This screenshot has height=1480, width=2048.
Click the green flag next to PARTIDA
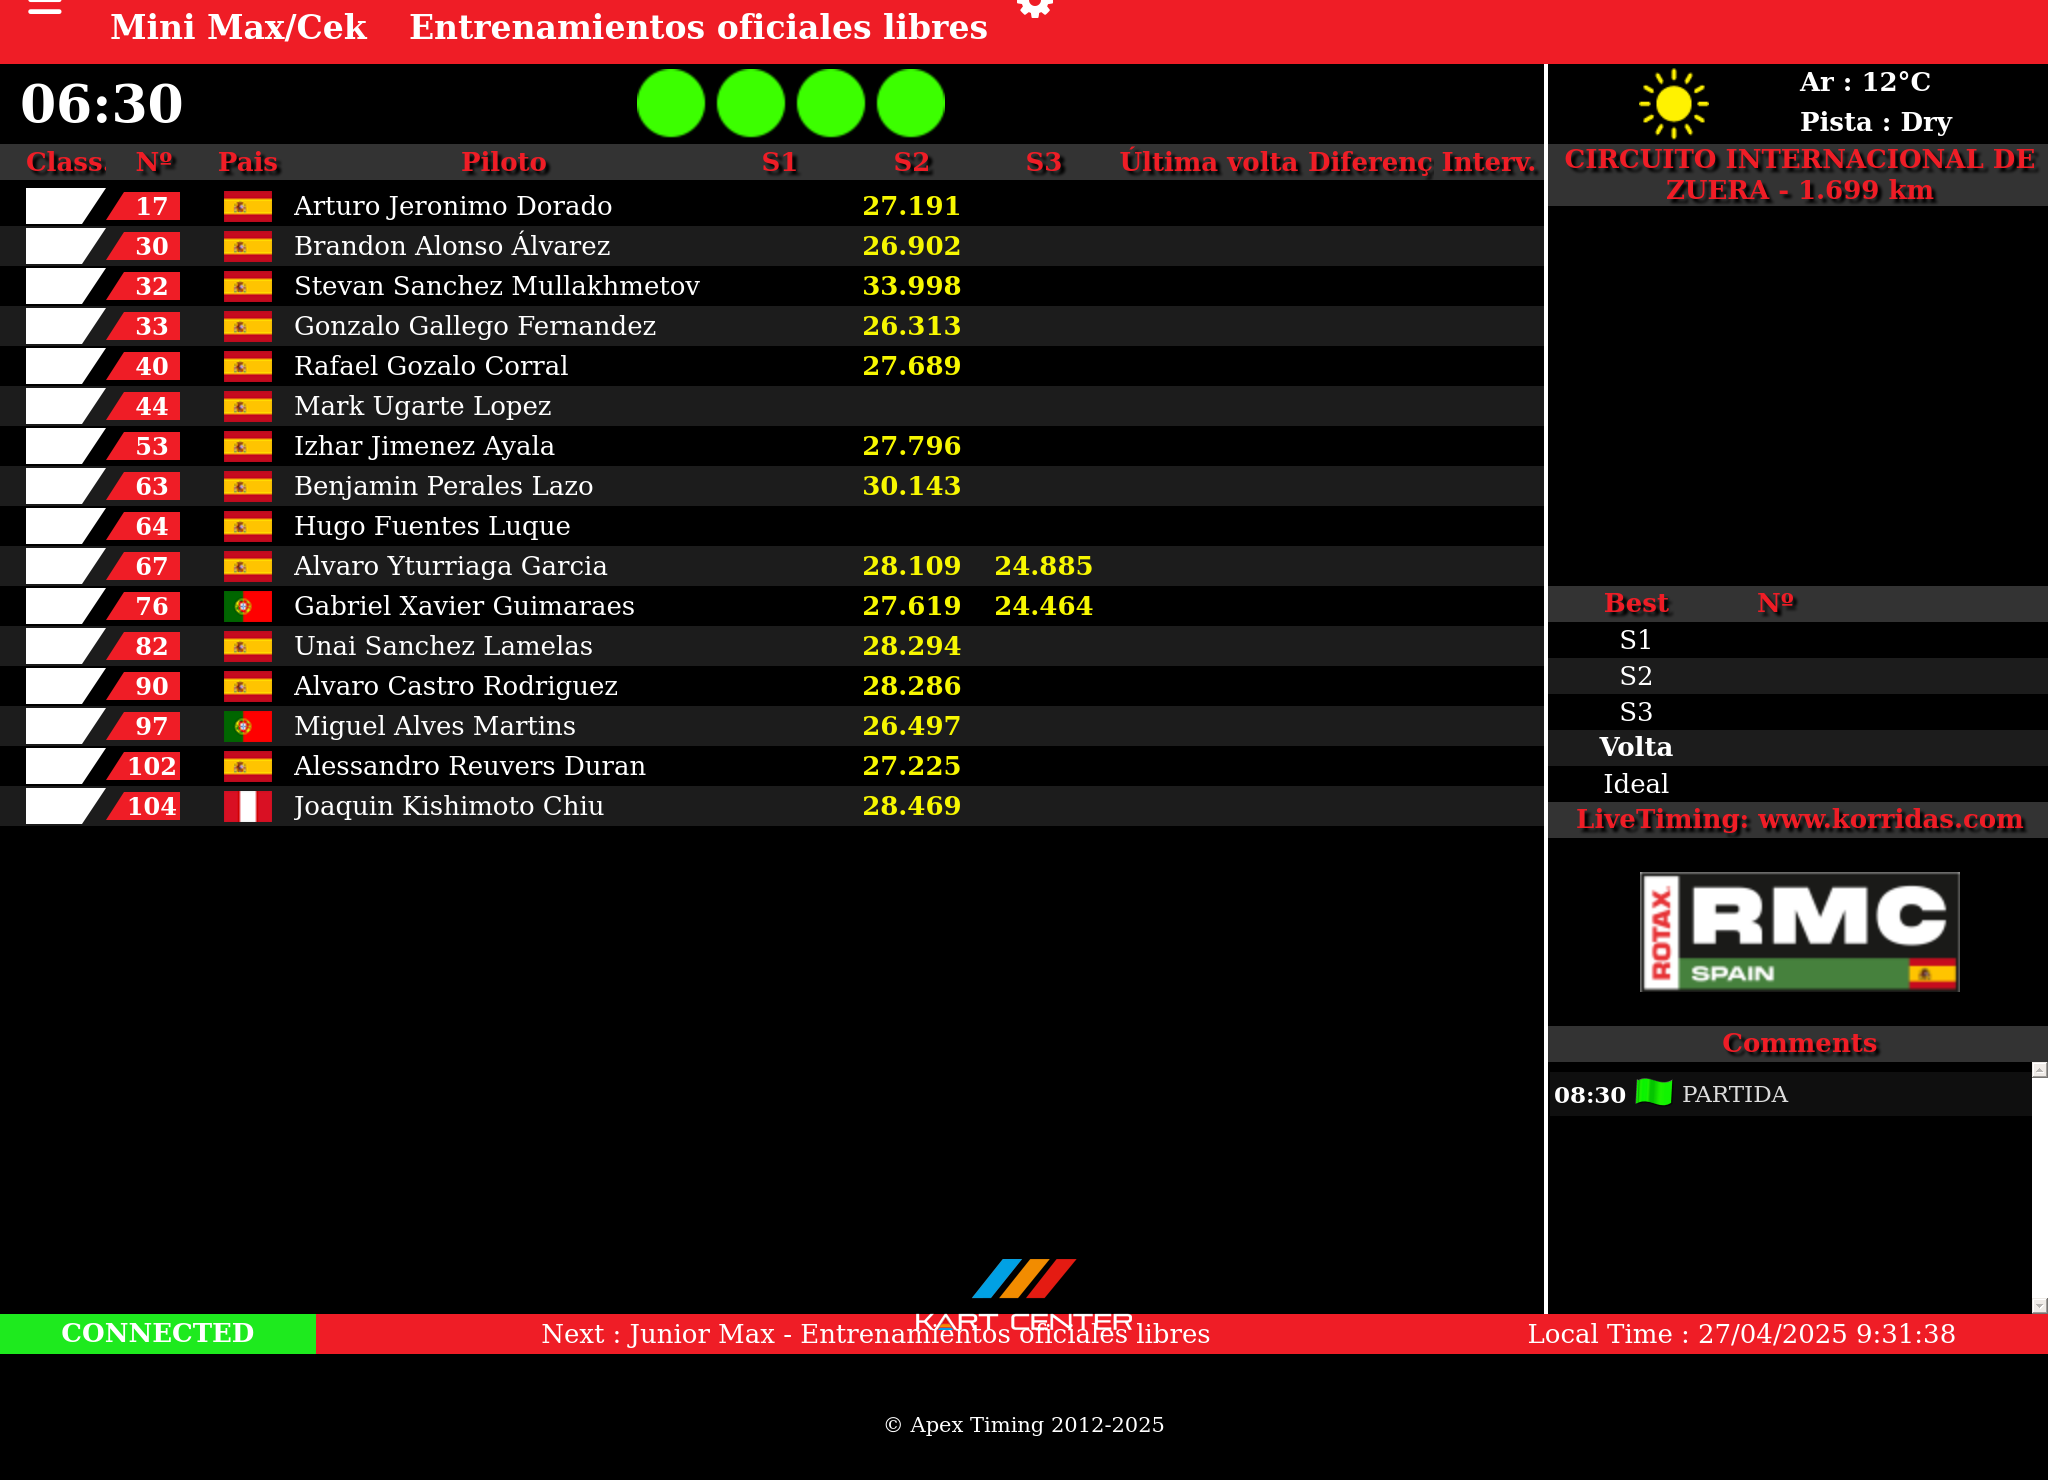tap(1653, 1092)
